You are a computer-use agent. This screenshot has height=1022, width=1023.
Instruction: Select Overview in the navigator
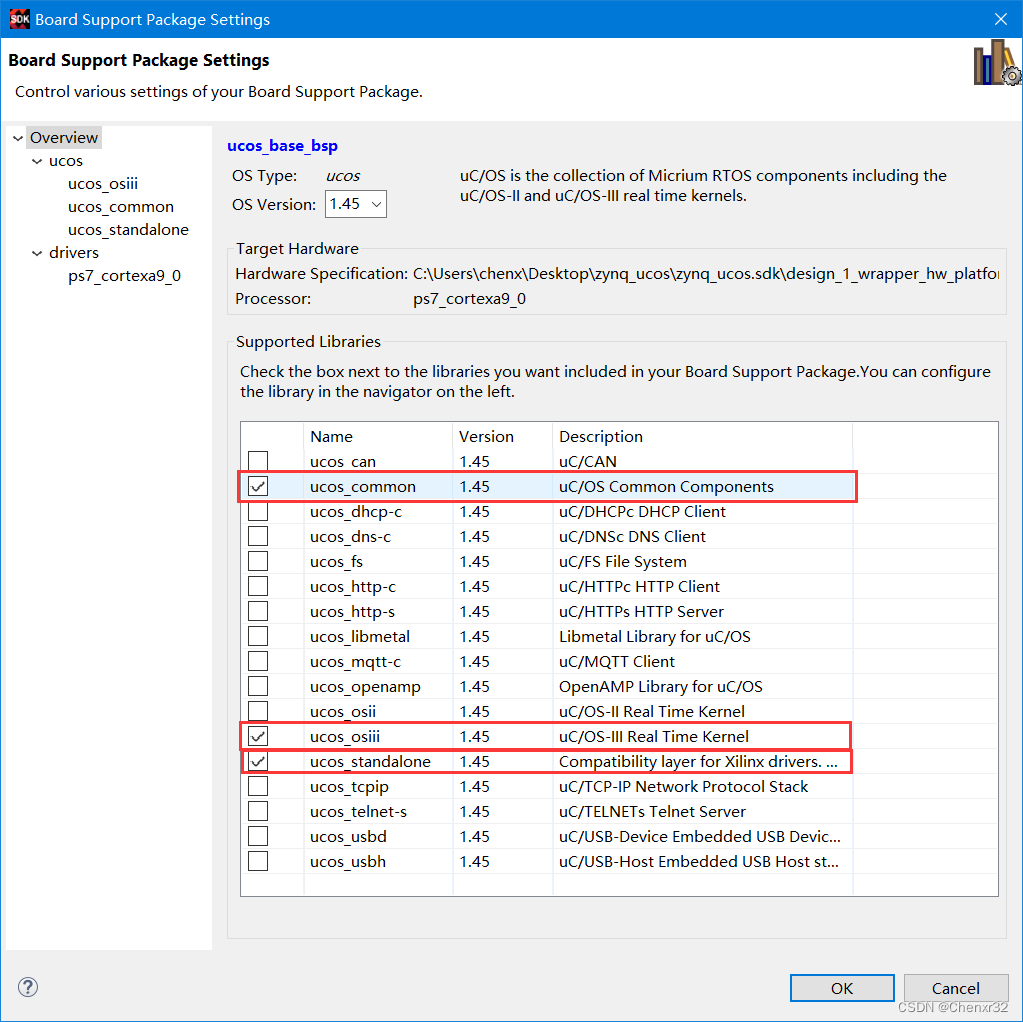click(64, 138)
